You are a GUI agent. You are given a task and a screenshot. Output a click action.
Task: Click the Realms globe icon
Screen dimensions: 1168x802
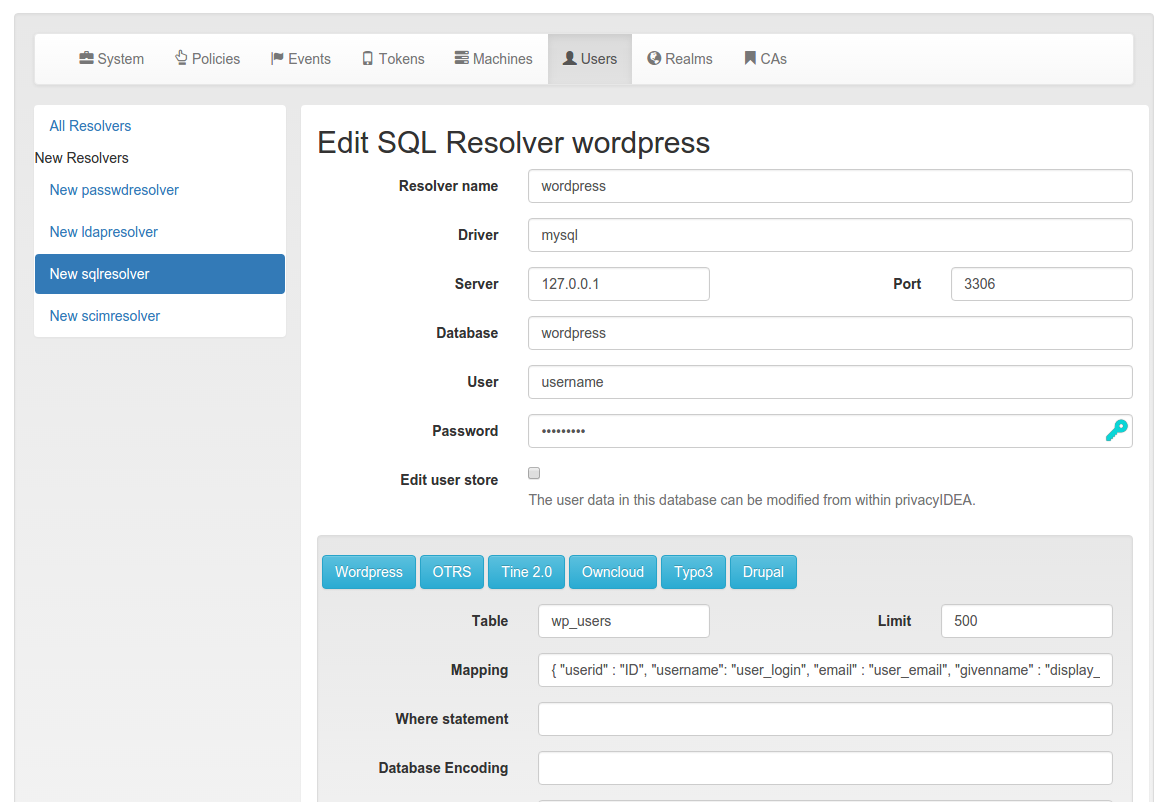tap(654, 58)
